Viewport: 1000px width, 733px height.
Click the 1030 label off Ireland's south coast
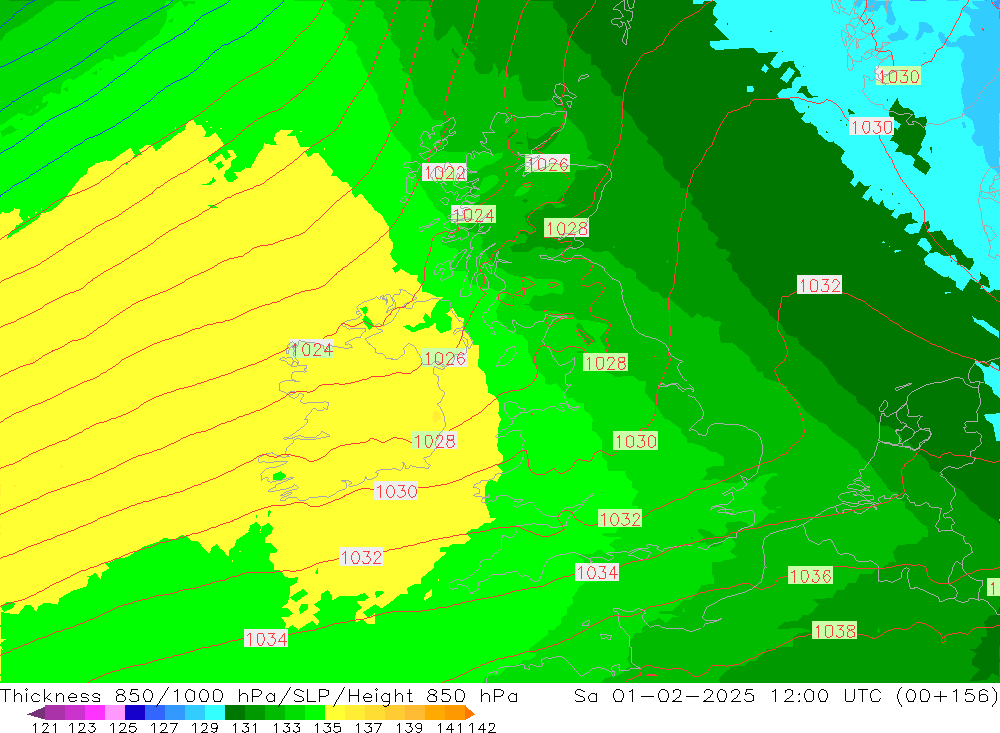(x=396, y=491)
